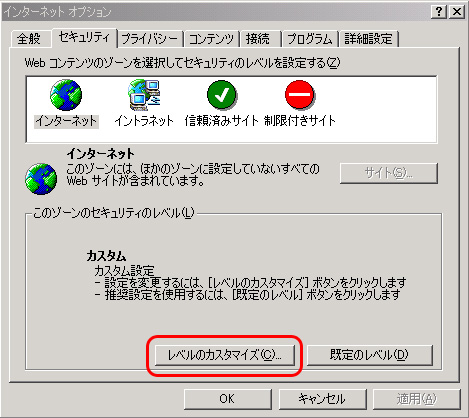Click the キャンセル button
Image resolution: width=469 pixels, height=418 pixels.
pos(322,399)
